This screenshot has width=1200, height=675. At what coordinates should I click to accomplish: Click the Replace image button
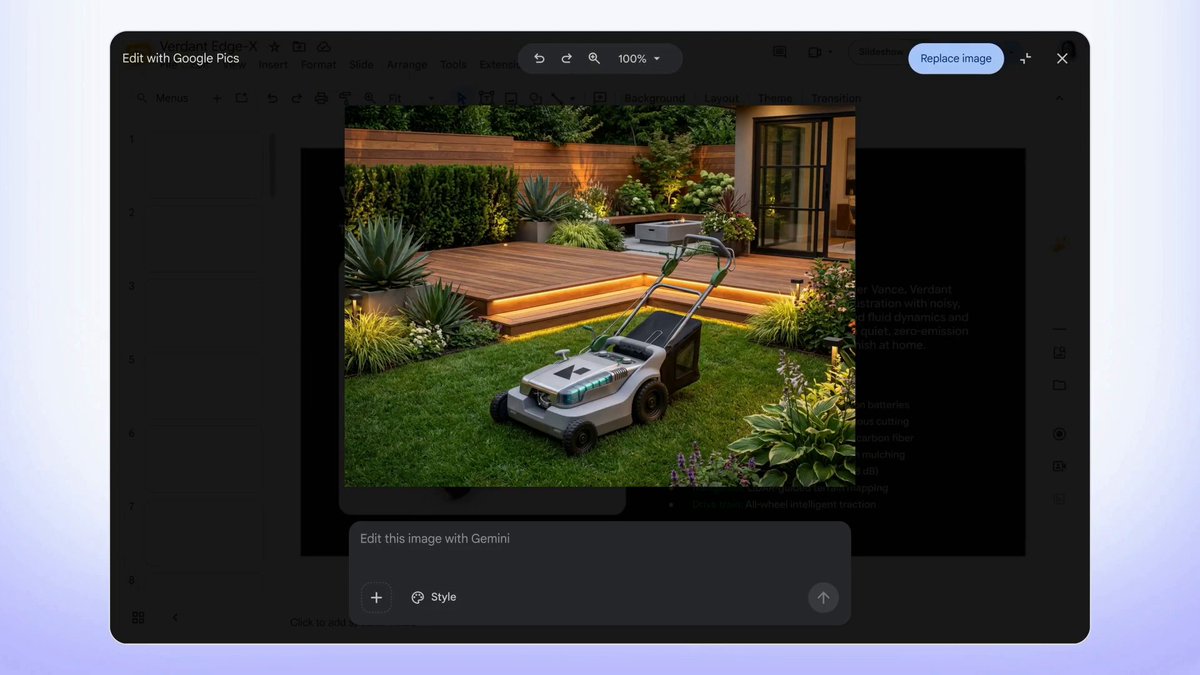(956, 58)
